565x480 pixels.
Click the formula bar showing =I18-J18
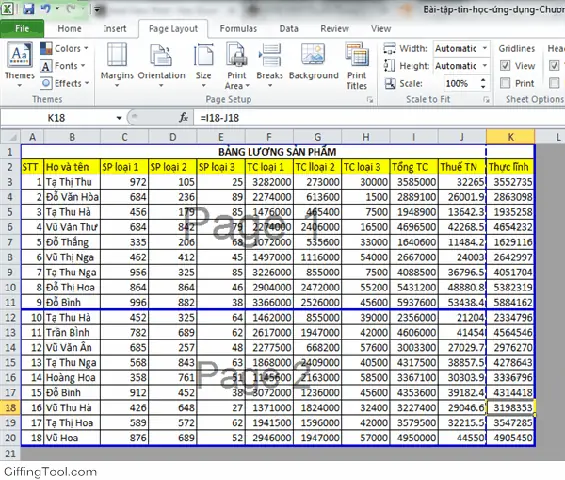click(378, 118)
